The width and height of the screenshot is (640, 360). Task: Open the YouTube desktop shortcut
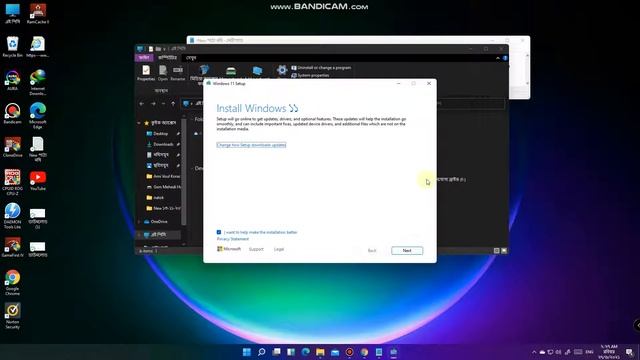click(x=38, y=181)
